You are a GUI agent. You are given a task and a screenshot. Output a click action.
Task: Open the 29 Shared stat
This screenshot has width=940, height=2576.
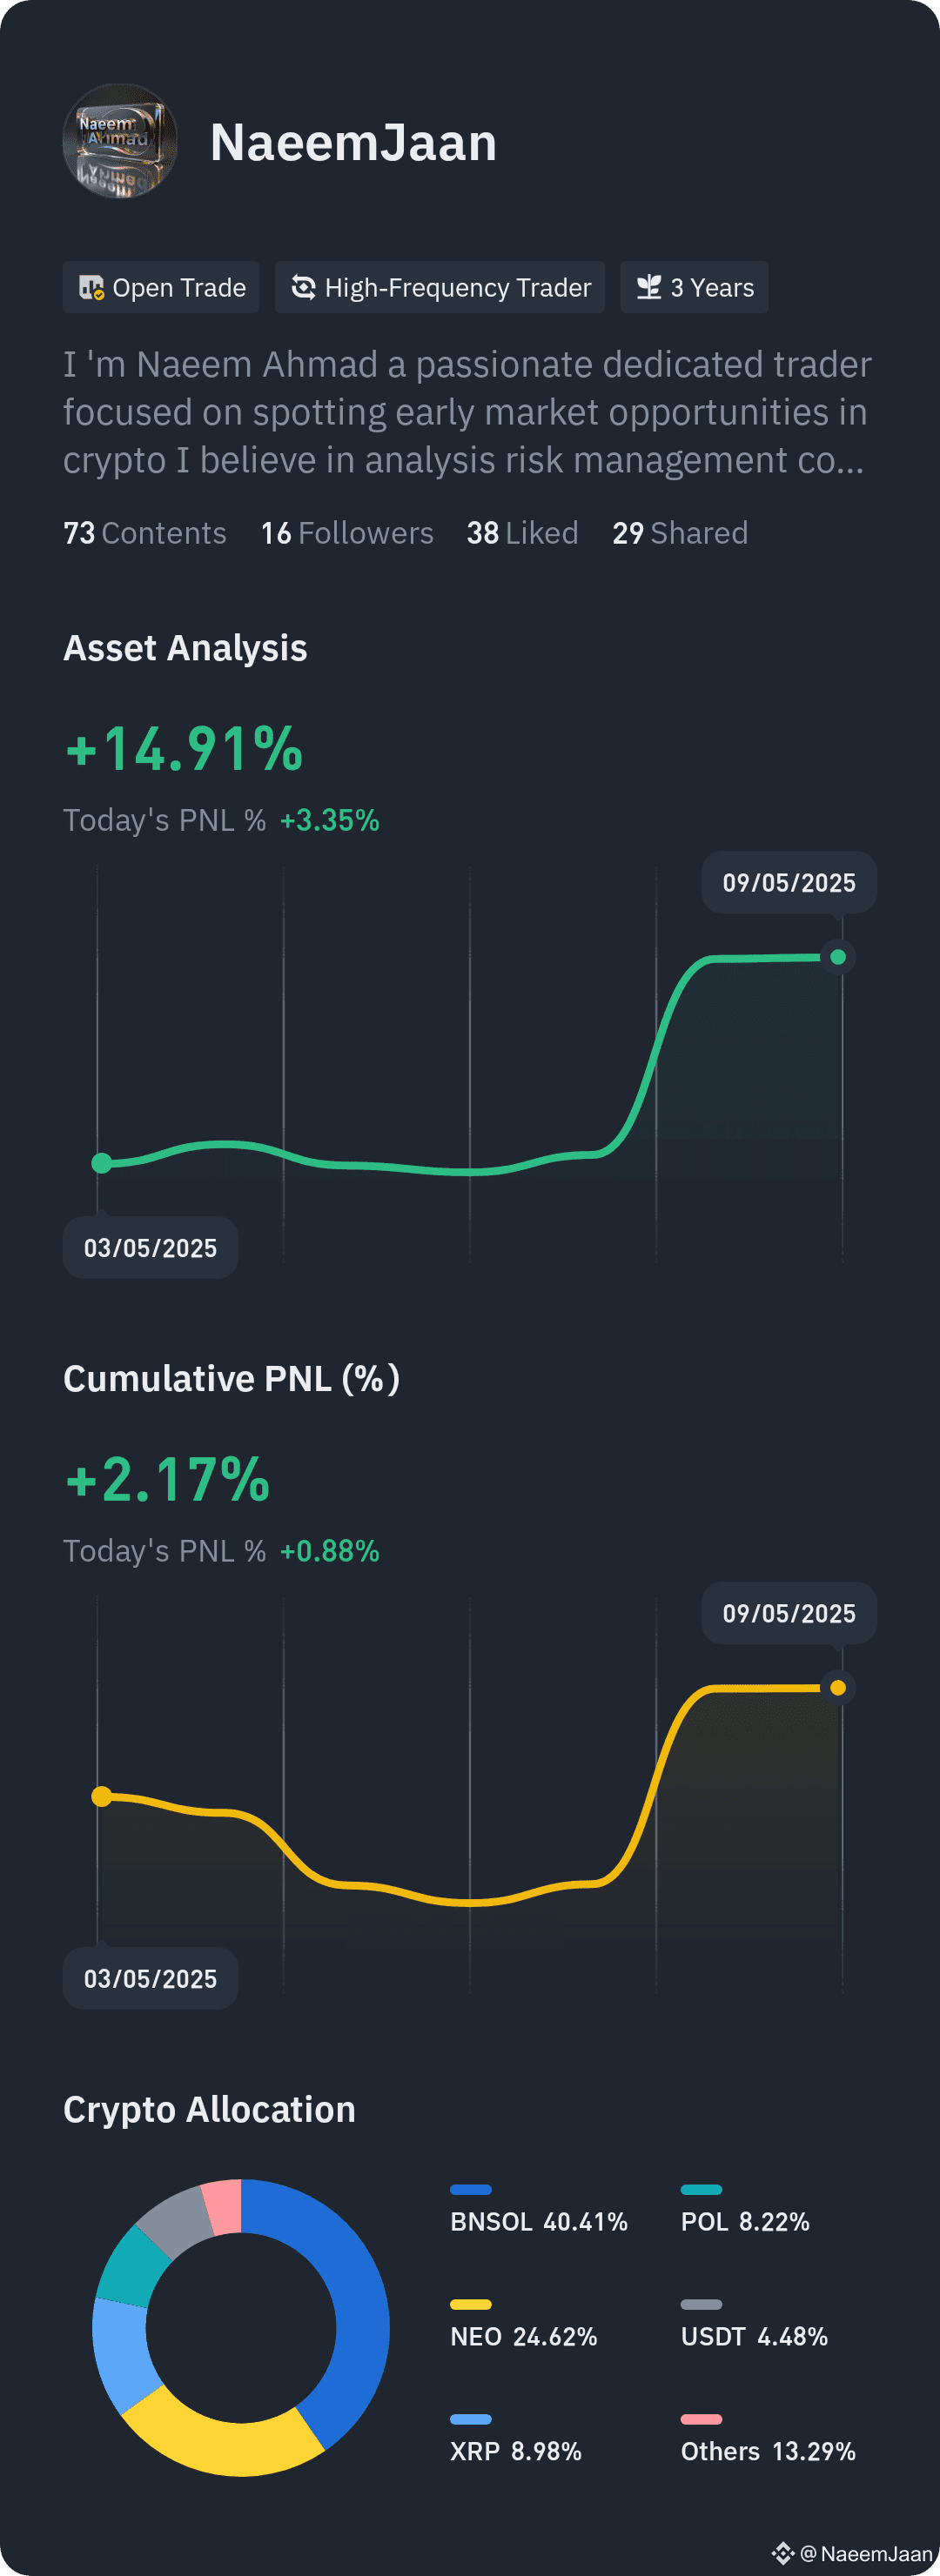pos(680,533)
